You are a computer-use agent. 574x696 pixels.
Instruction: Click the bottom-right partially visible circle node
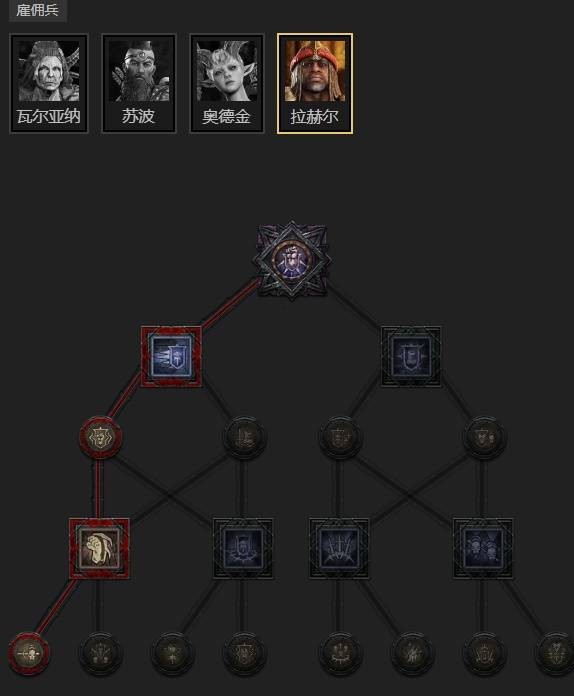click(x=555, y=653)
